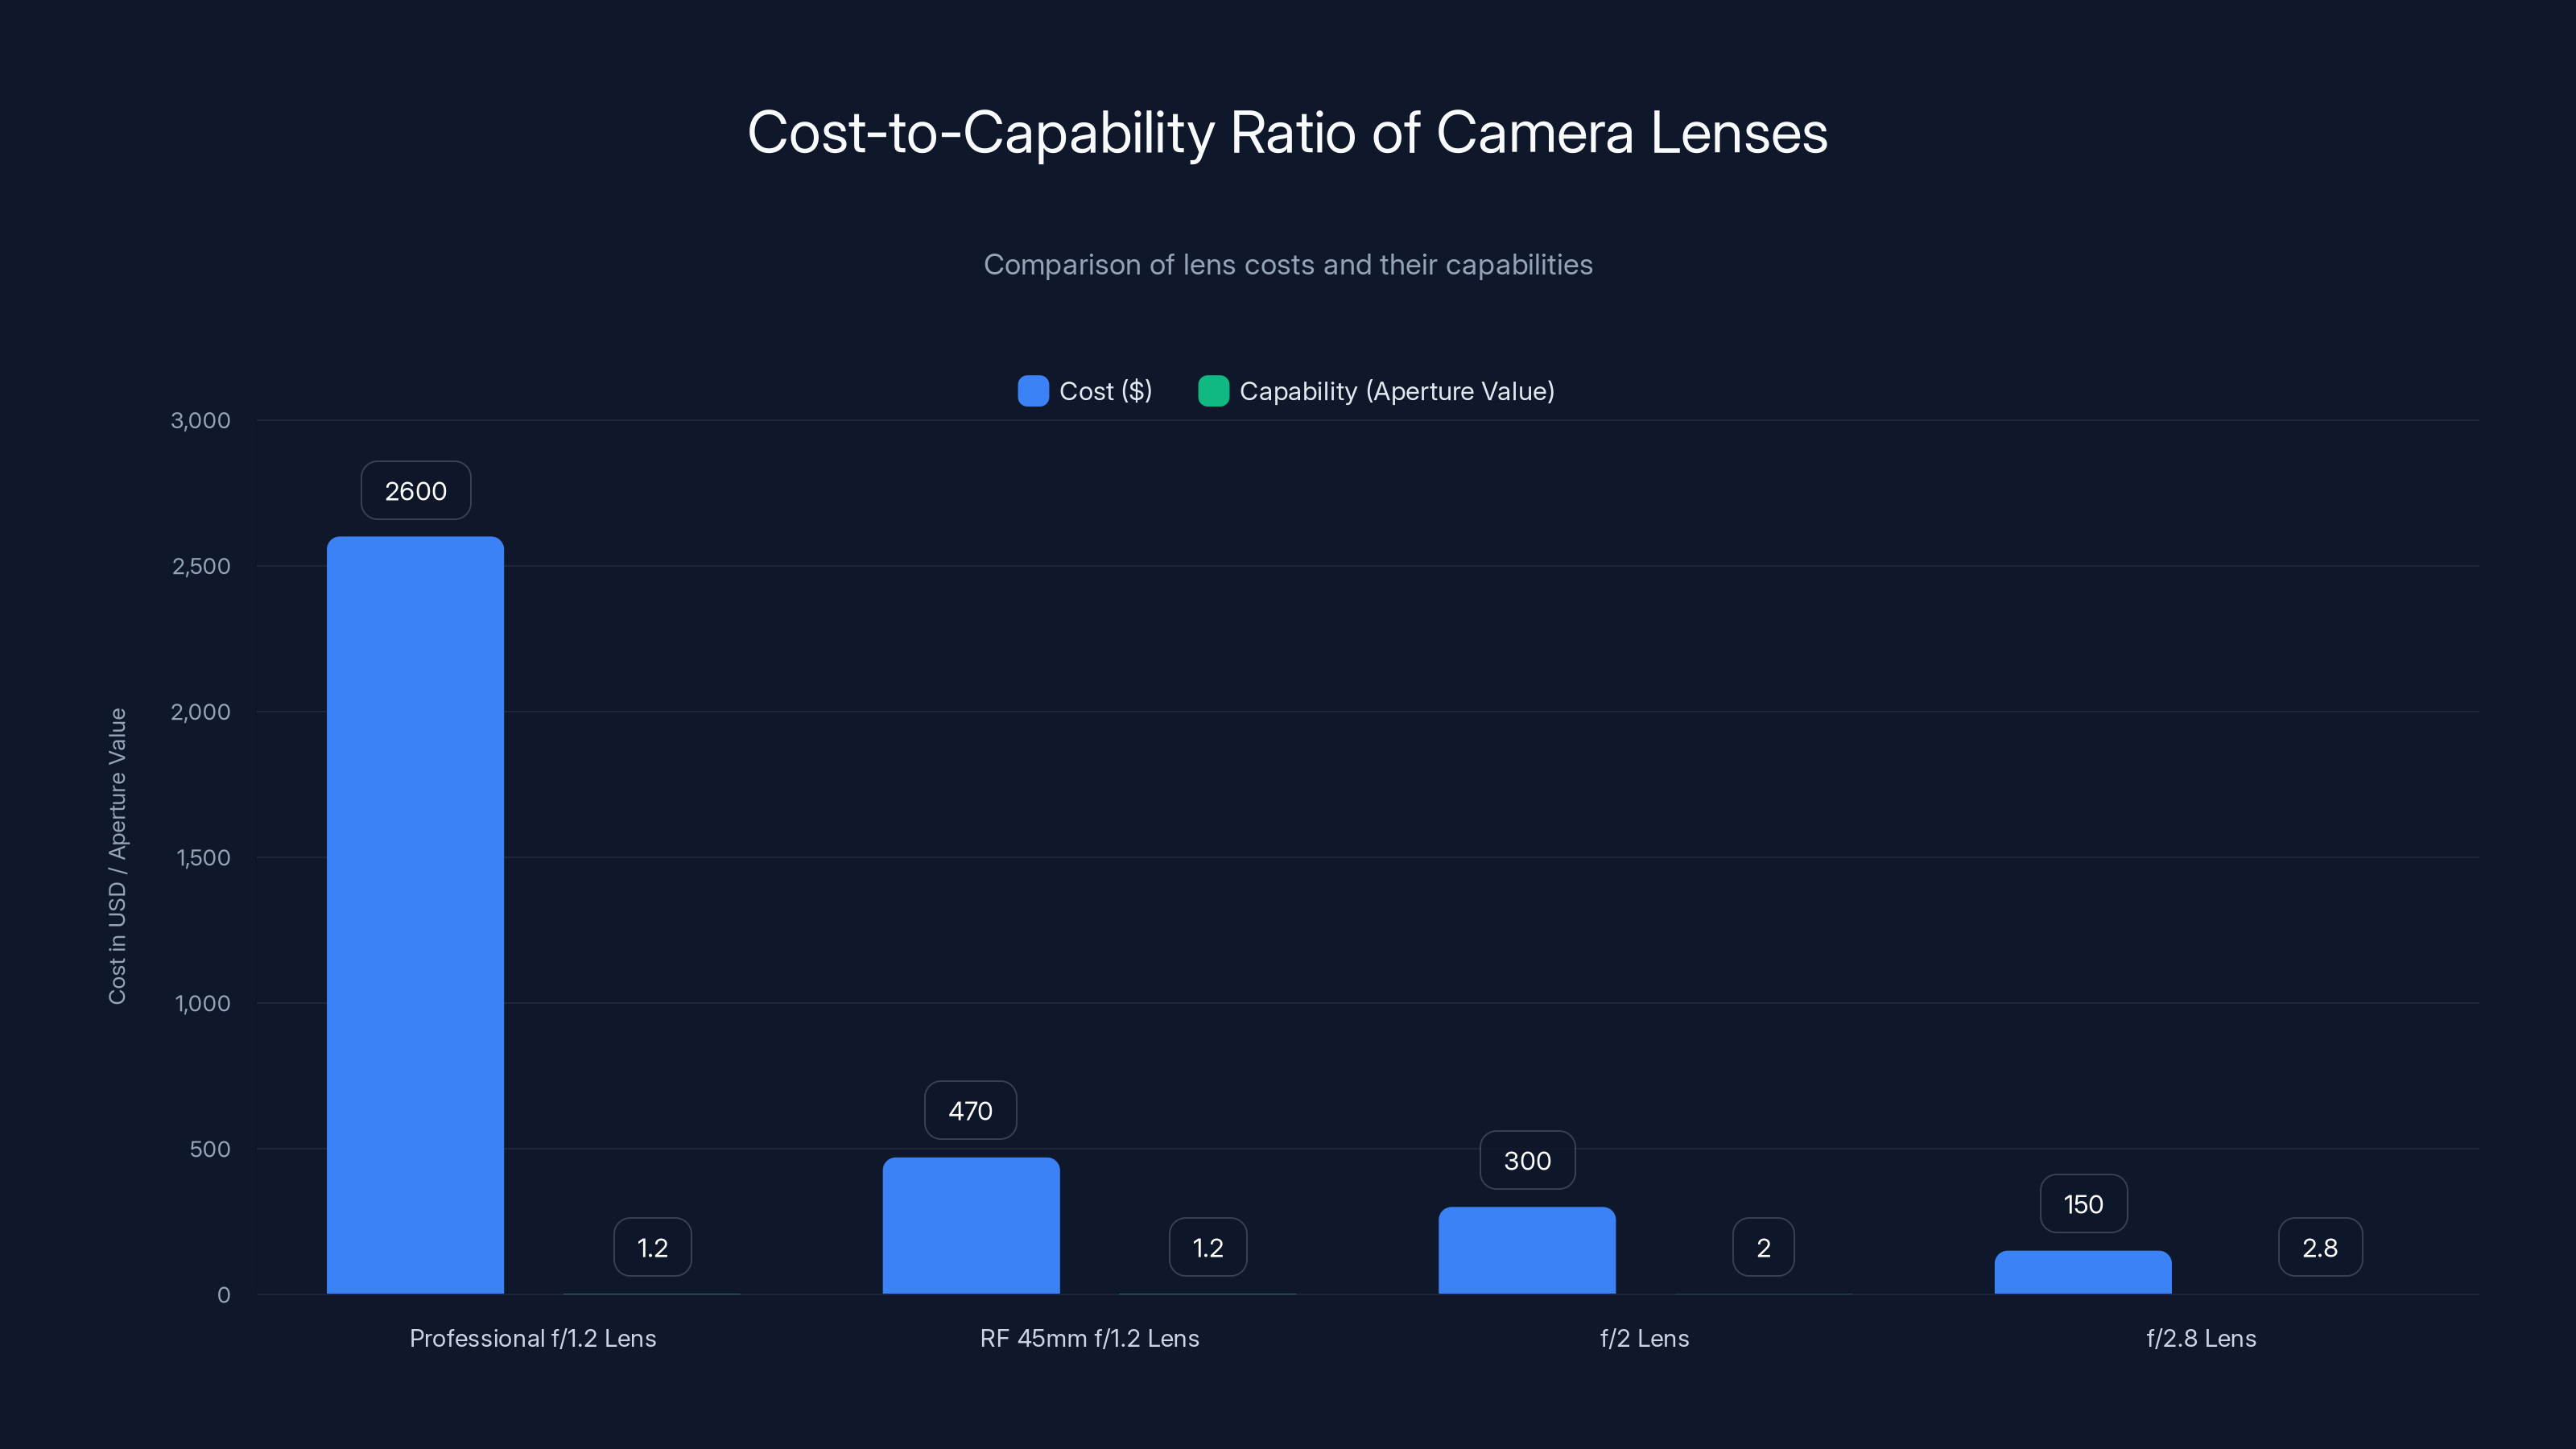The height and width of the screenshot is (1449, 2576).
Task: Click the 1.2 badge beside Professional f/1.2 Lens
Action: tap(652, 1246)
